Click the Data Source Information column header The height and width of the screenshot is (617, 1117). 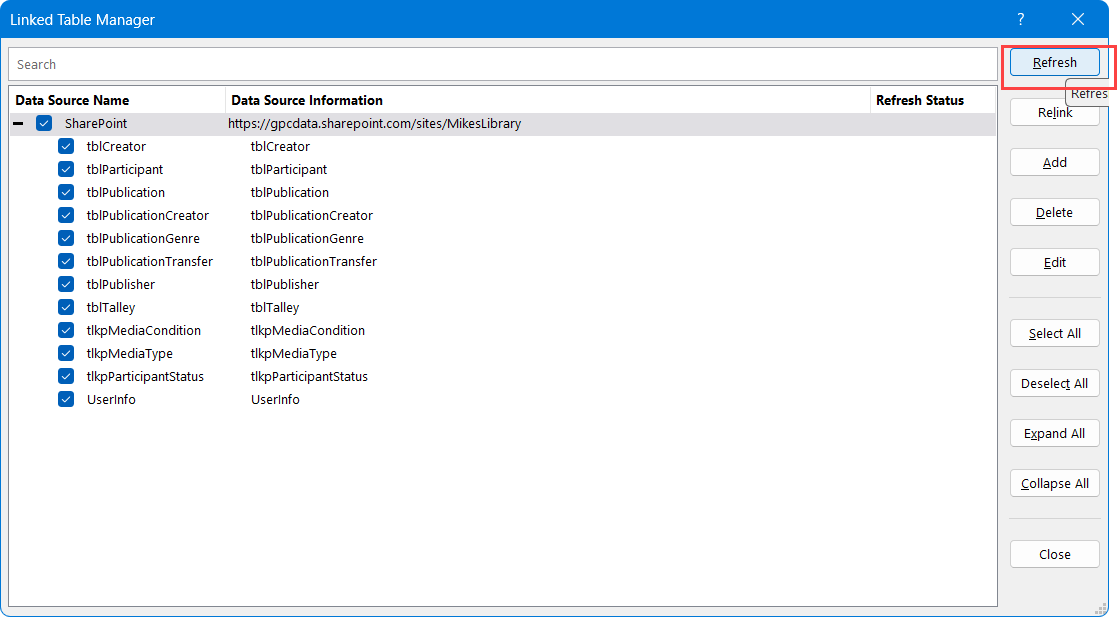(x=548, y=100)
